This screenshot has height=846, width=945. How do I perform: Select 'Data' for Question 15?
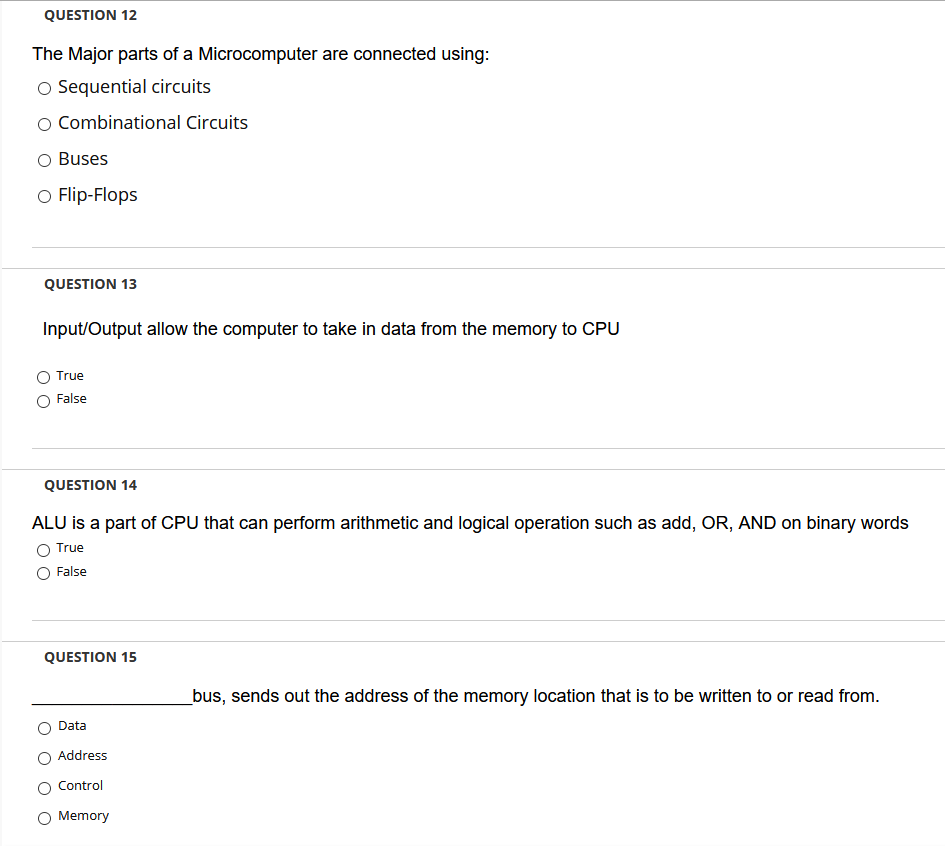[43, 727]
